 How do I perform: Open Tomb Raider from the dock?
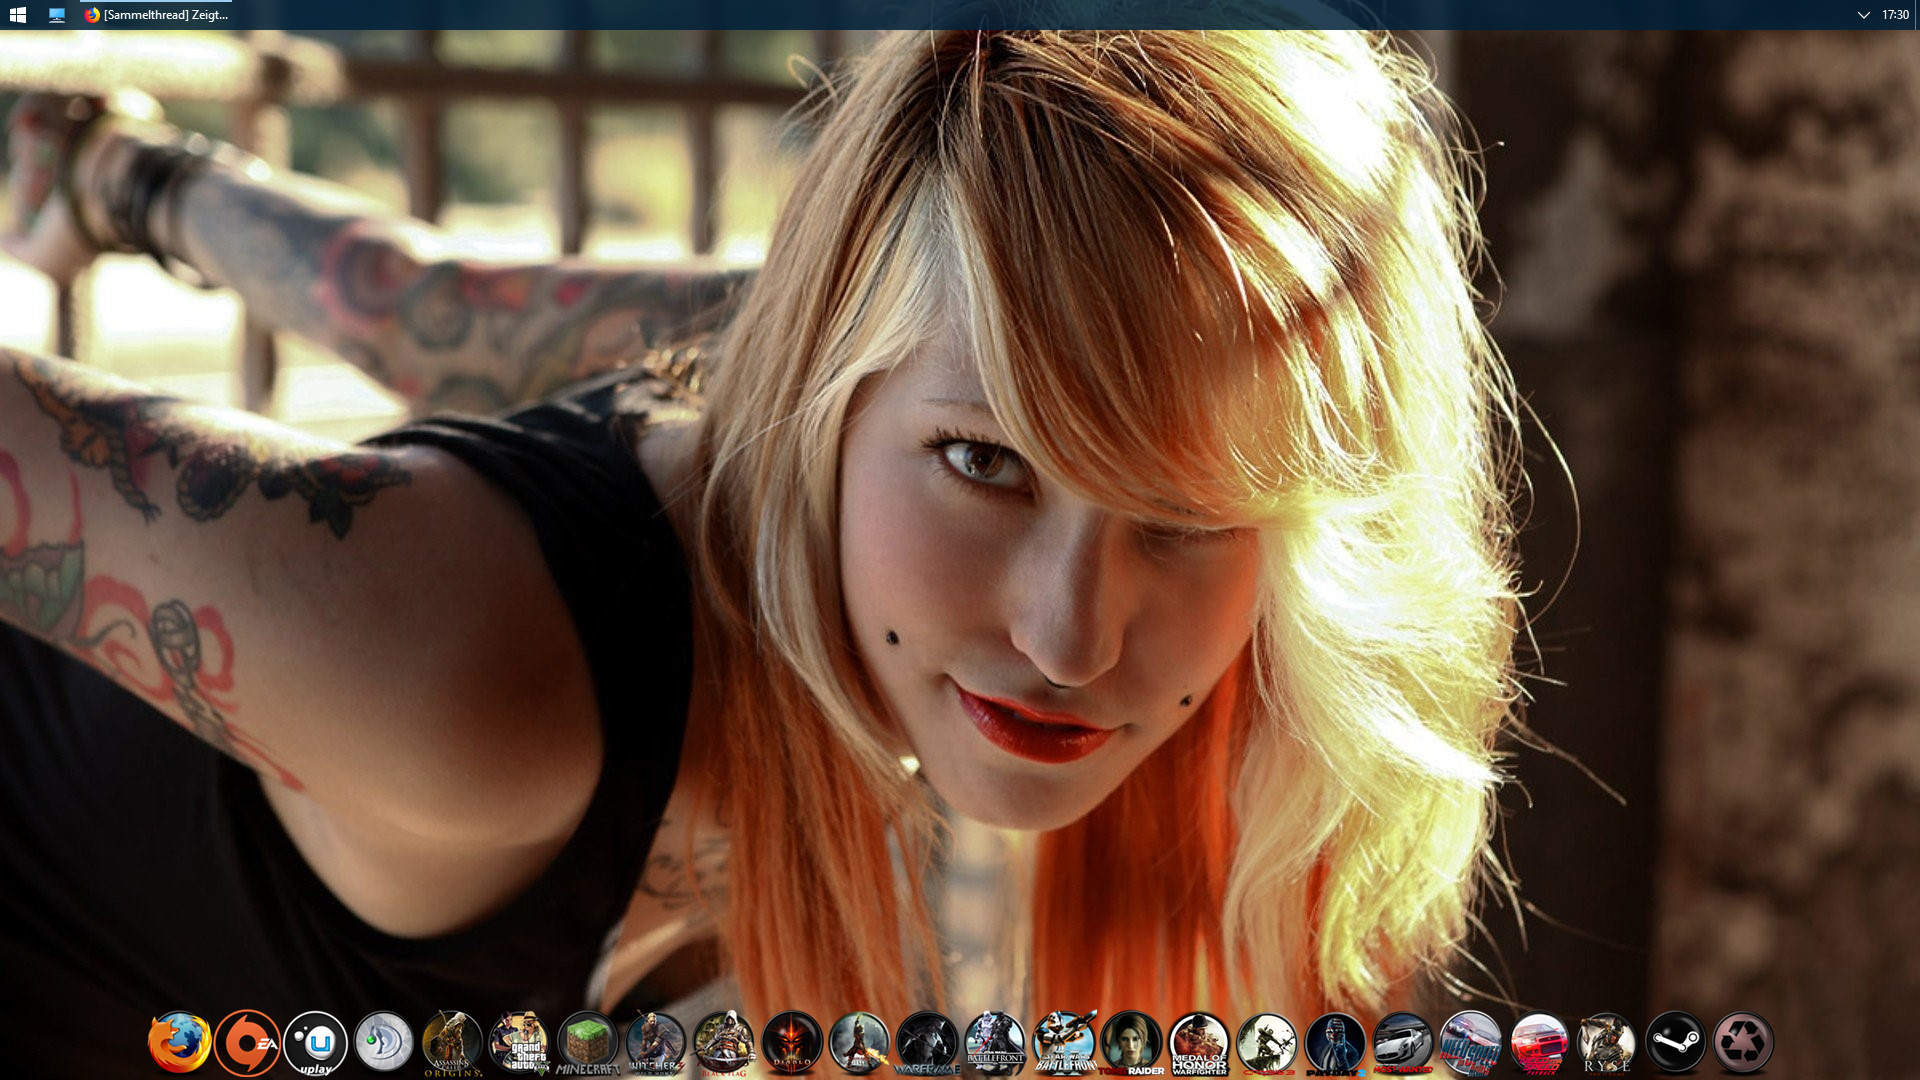(1131, 1043)
